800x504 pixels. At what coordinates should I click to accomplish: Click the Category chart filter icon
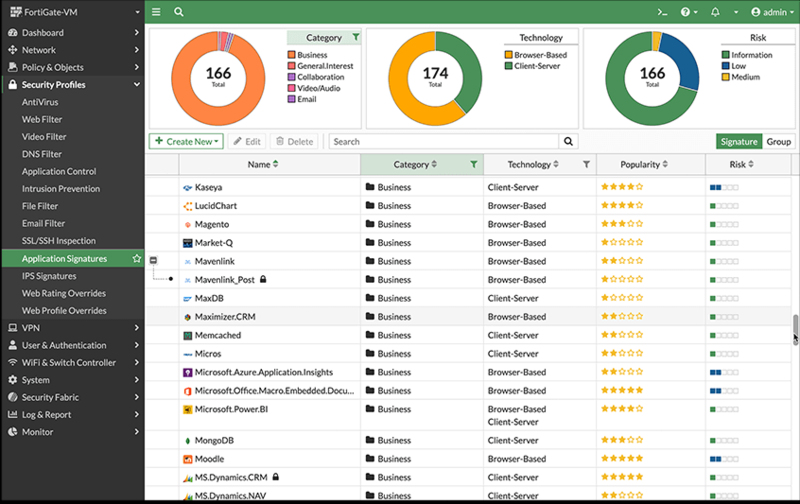[x=356, y=37]
